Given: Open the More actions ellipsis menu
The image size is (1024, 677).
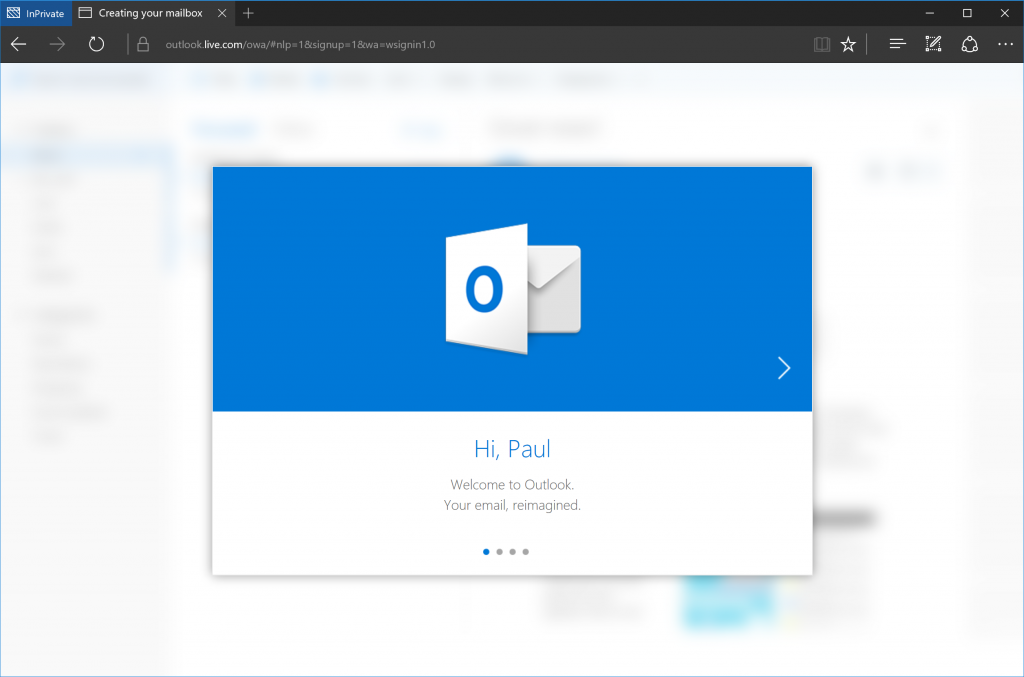Looking at the screenshot, I should [1005, 44].
